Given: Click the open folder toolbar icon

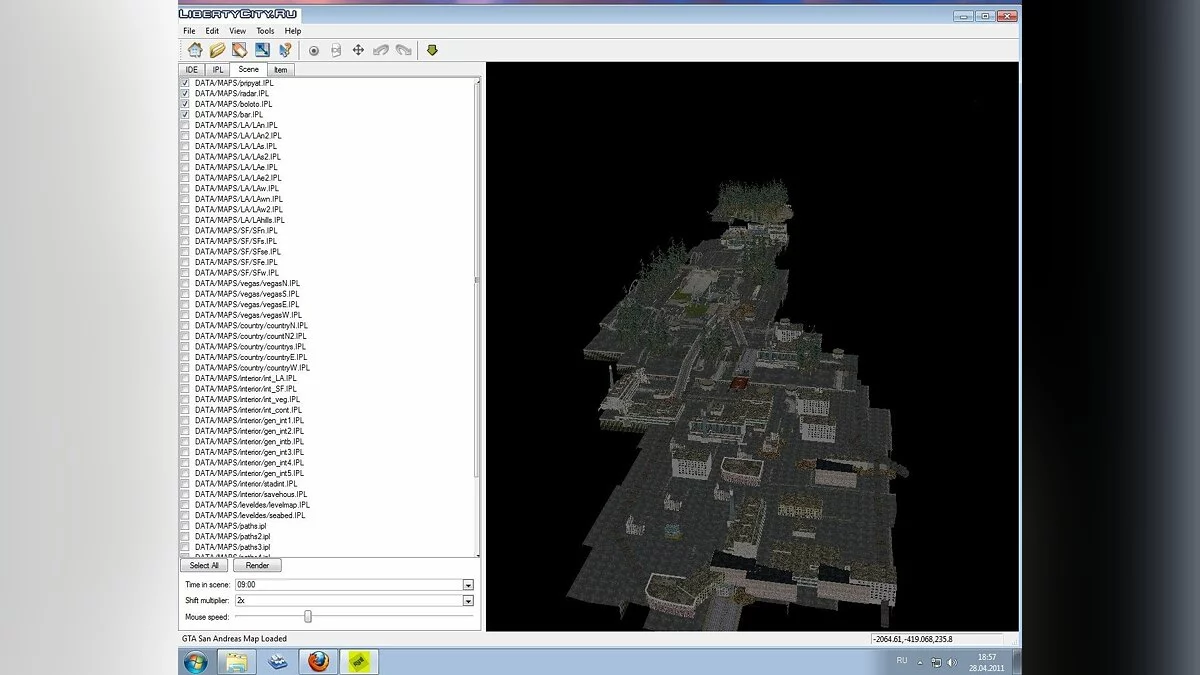Looking at the screenshot, I should (x=217, y=50).
